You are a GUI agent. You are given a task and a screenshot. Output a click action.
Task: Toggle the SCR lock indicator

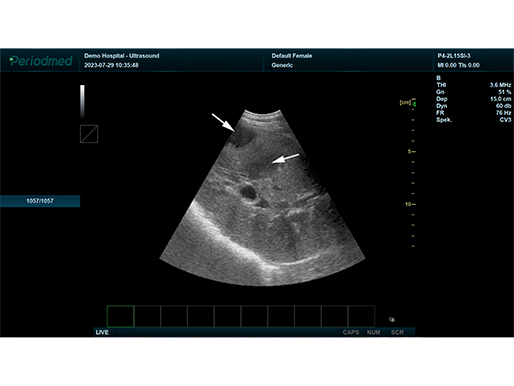[397, 332]
